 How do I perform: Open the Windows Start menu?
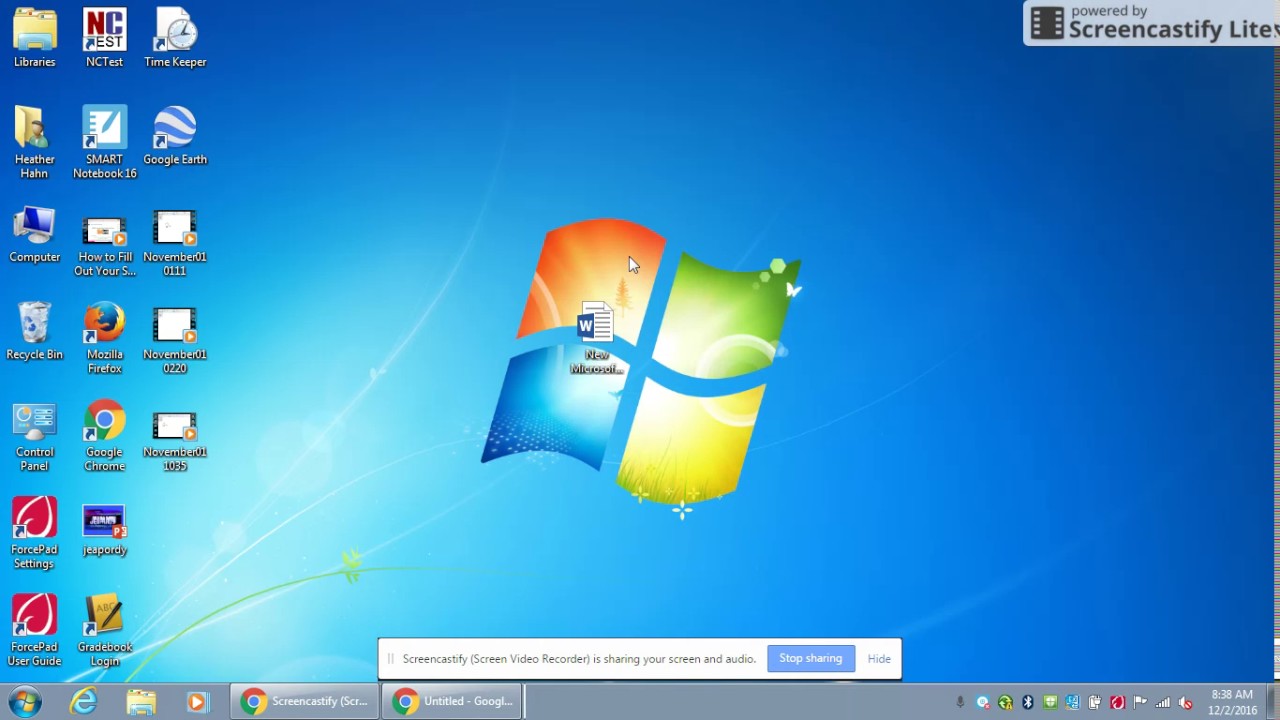(x=24, y=702)
